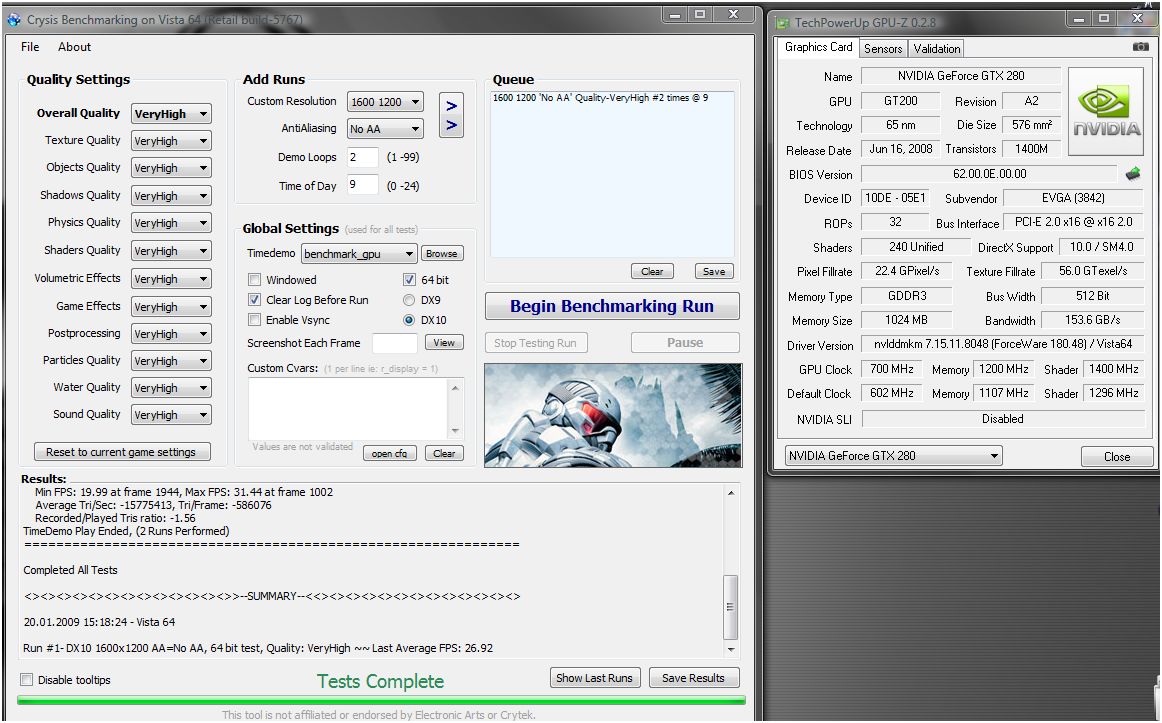
Task: Open the Shaders Quality dropdown
Action: pyautogui.click(x=171, y=251)
